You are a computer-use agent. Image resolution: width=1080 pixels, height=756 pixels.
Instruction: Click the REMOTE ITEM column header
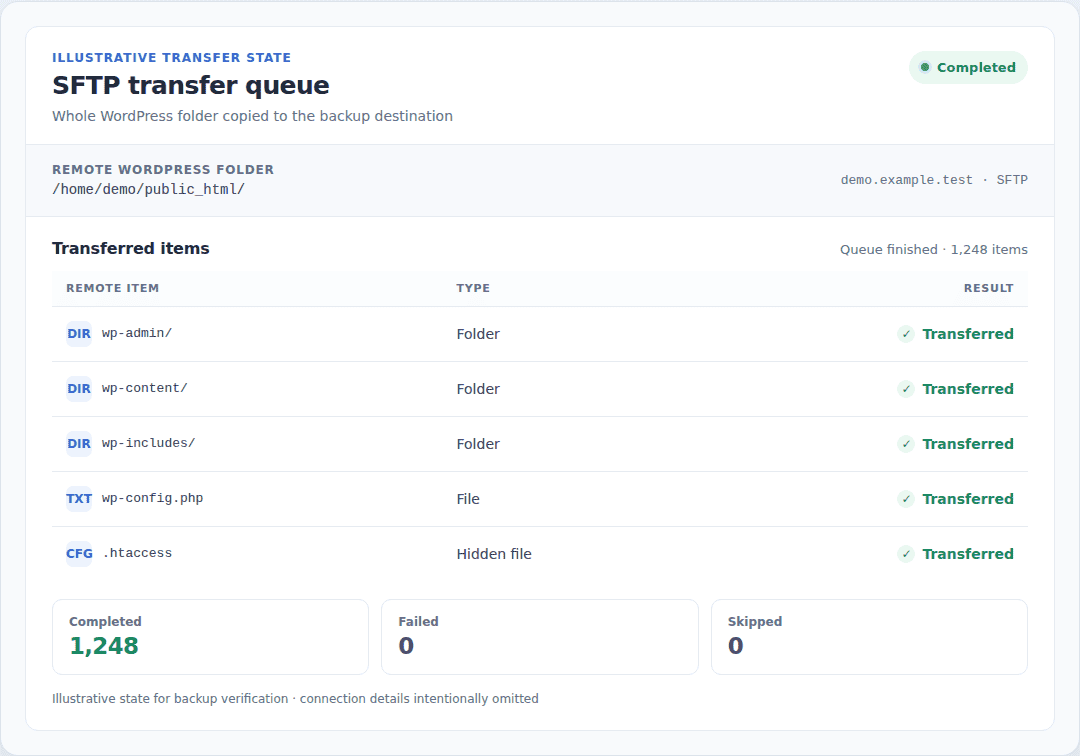112,288
